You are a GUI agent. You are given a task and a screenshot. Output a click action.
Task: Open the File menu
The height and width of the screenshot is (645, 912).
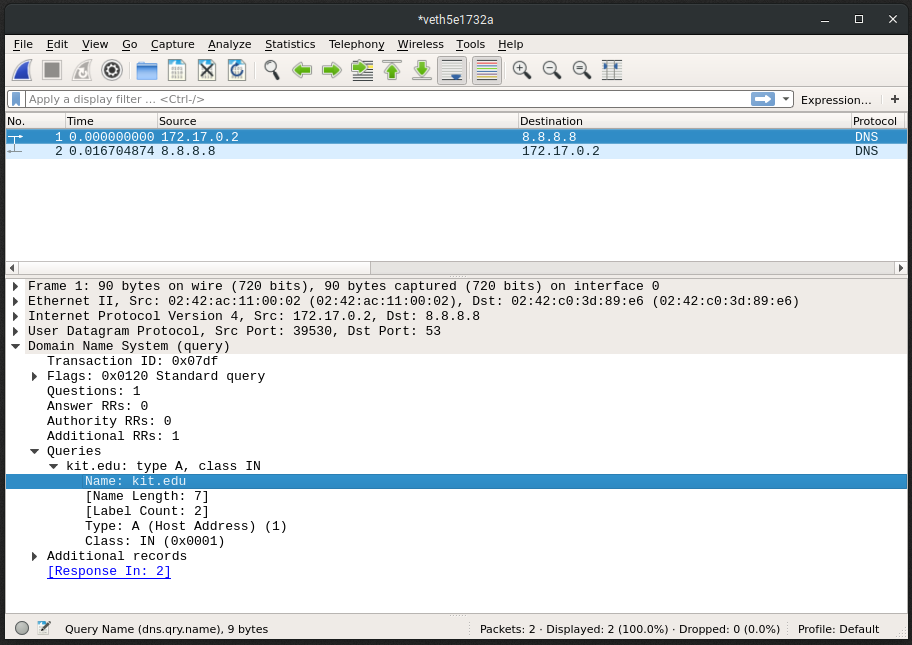[23, 44]
